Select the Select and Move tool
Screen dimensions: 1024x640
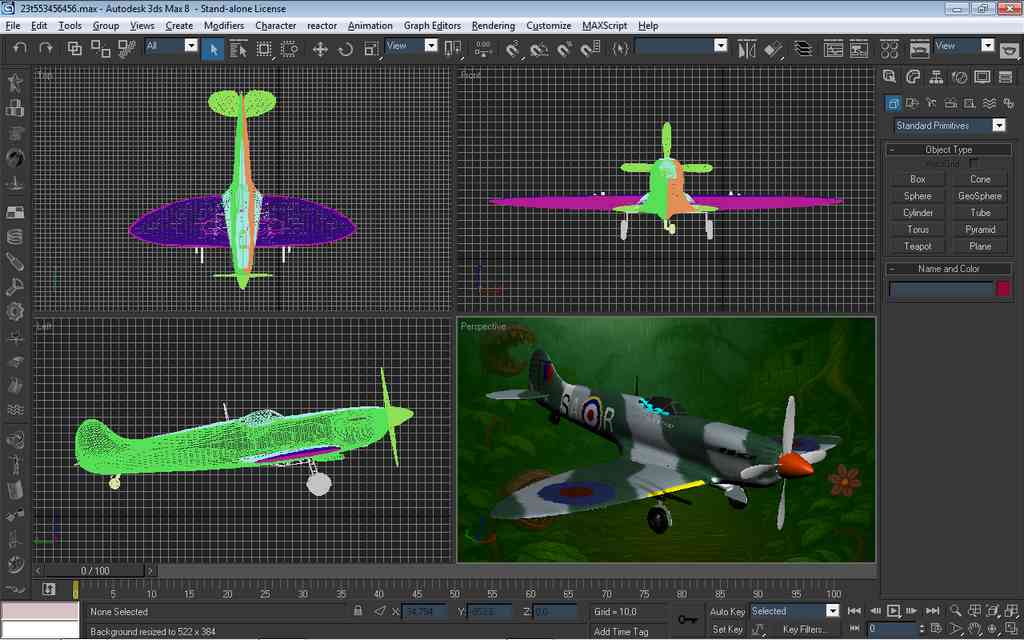[x=320, y=48]
